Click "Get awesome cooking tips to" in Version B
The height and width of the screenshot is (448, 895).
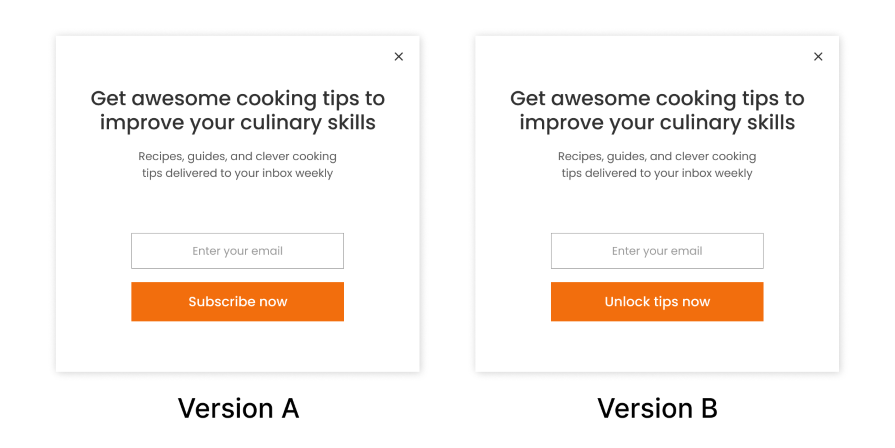657,98
